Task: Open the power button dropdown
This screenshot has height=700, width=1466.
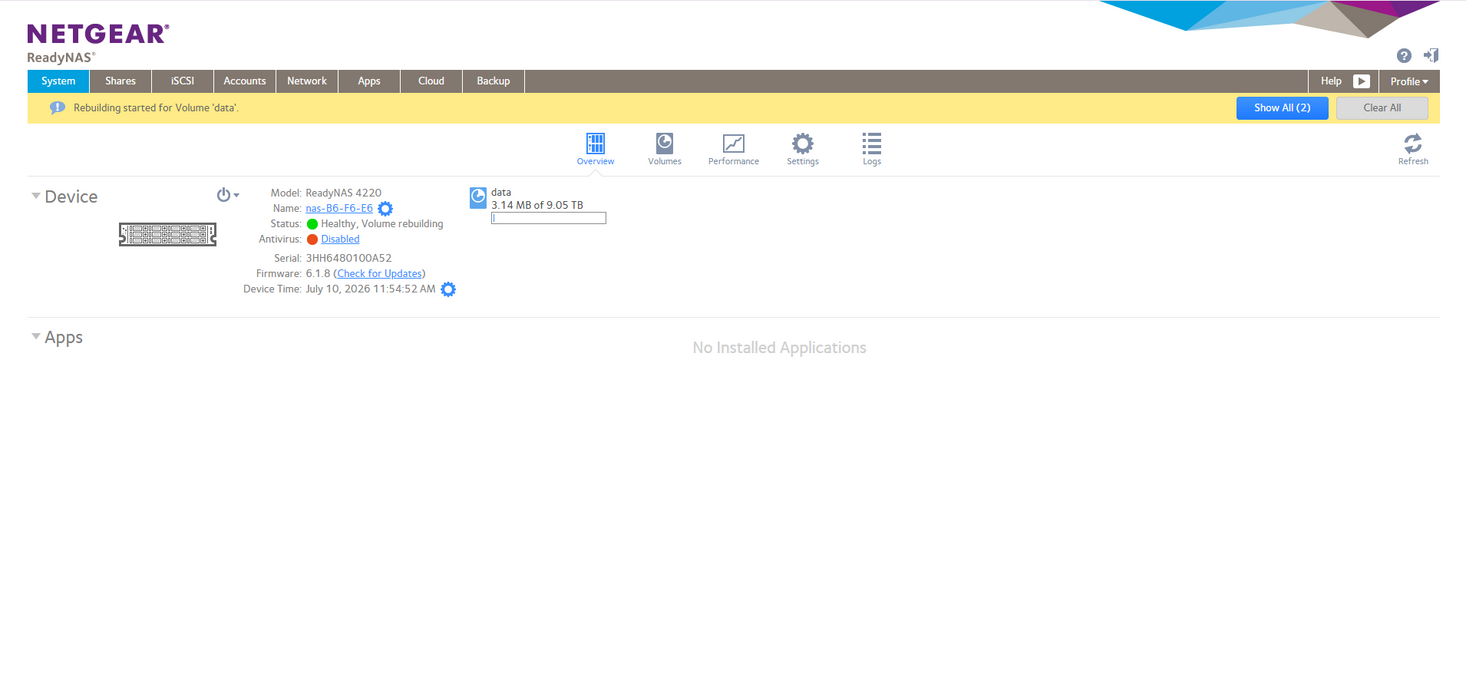Action: click(228, 195)
